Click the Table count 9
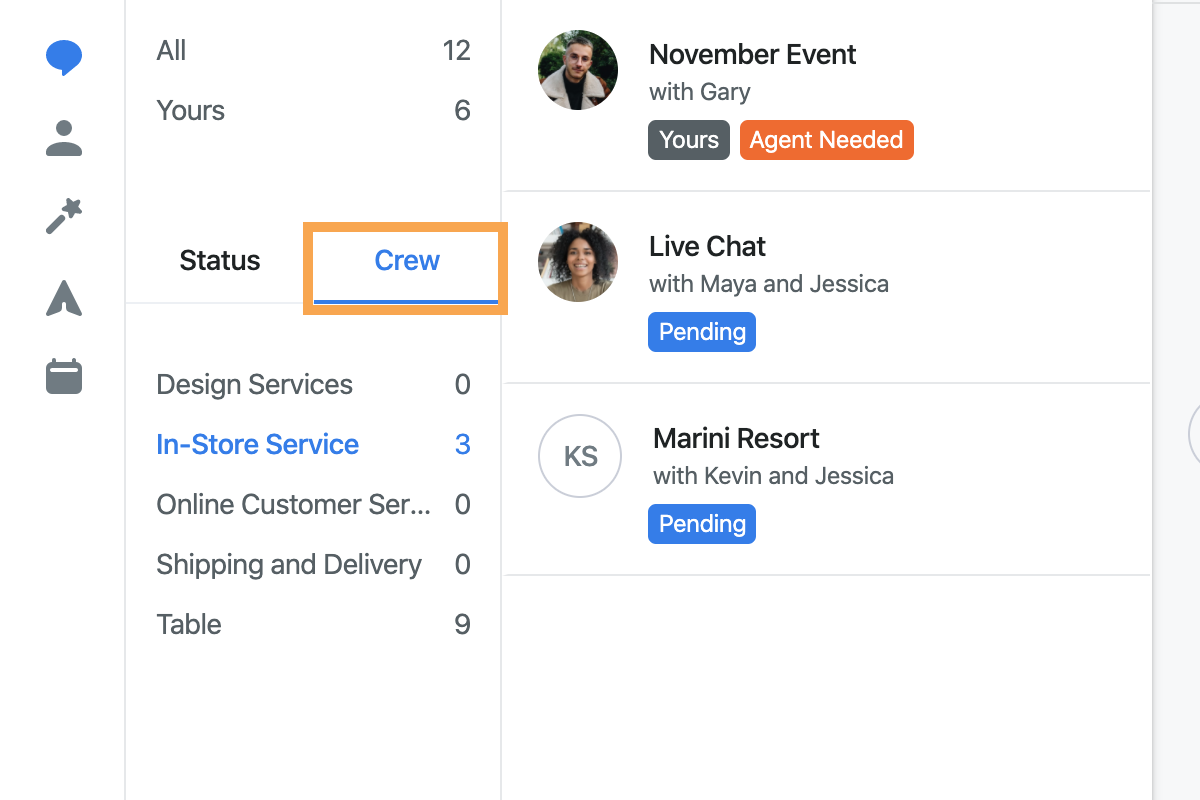The image size is (1200, 800). [462, 625]
